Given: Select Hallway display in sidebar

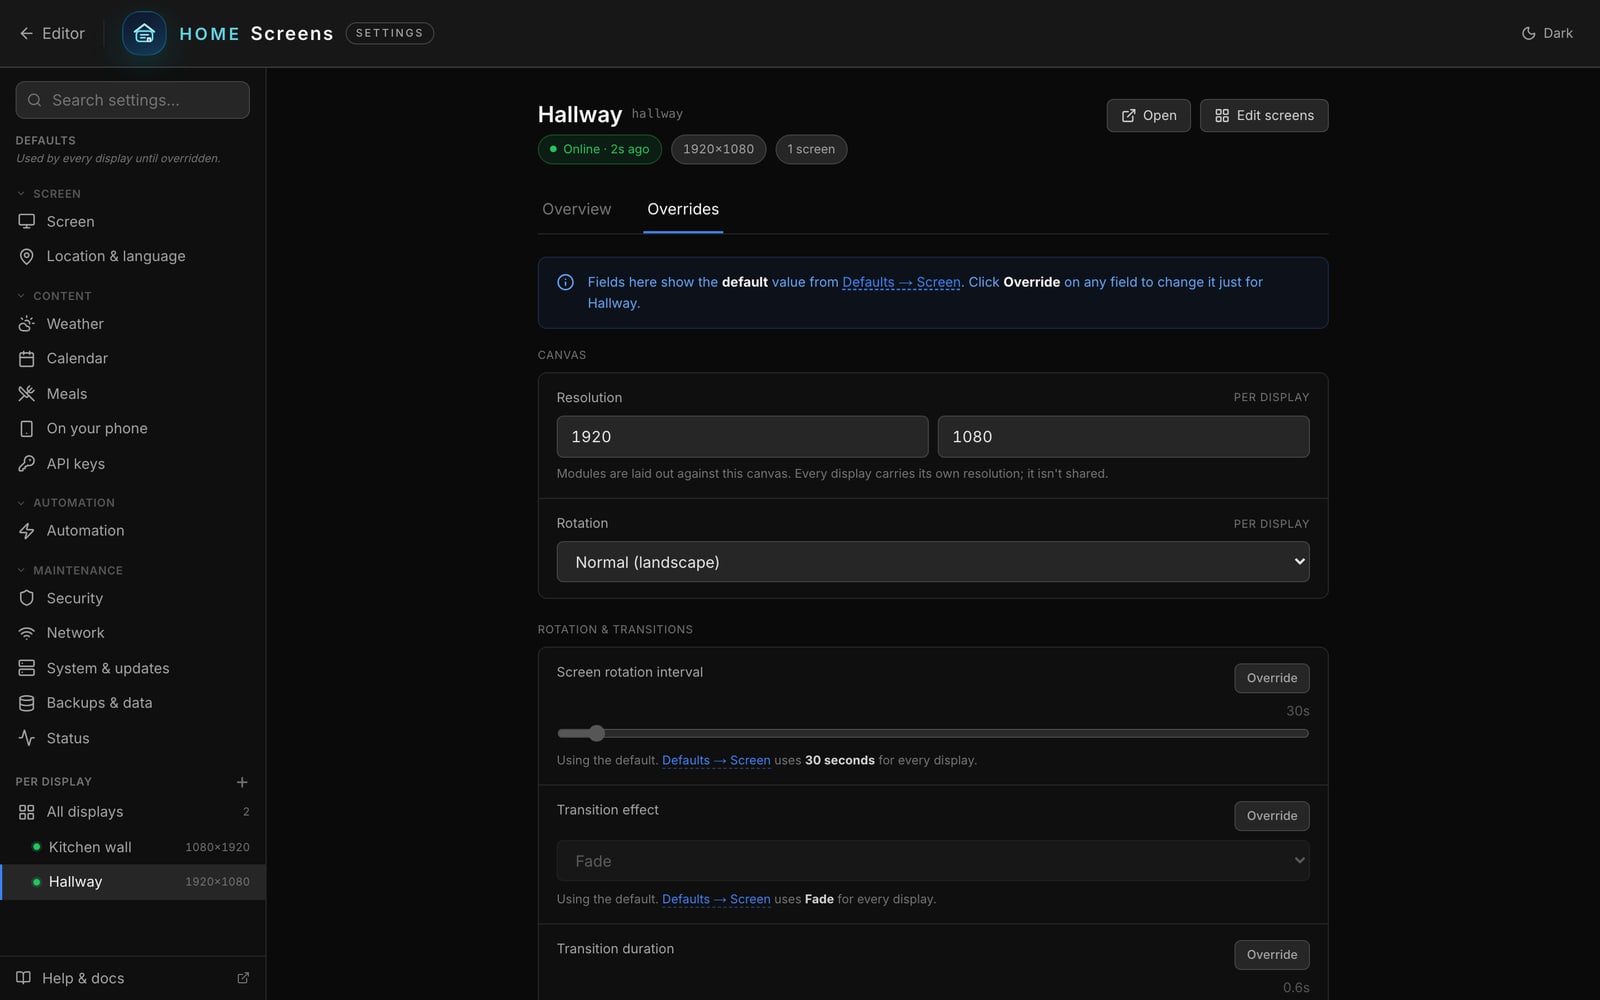Looking at the screenshot, I should [x=133, y=882].
